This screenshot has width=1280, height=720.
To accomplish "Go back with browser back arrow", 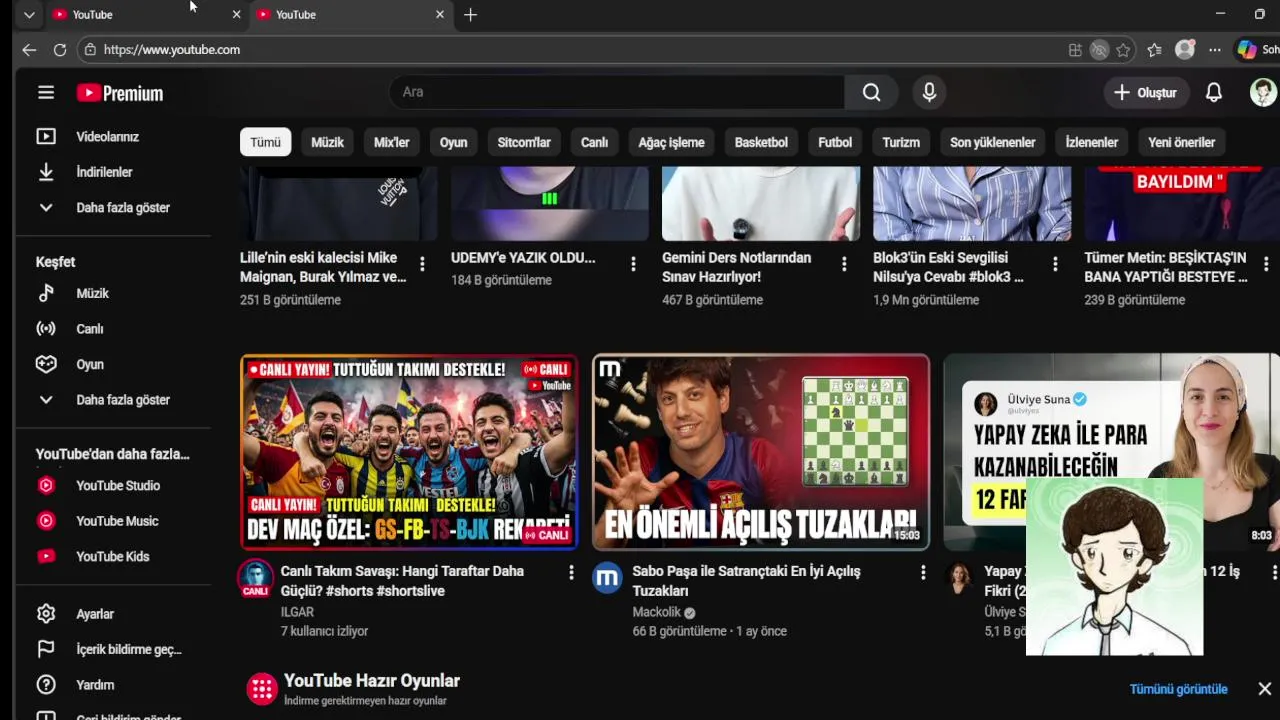I will (x=29, y=49).
